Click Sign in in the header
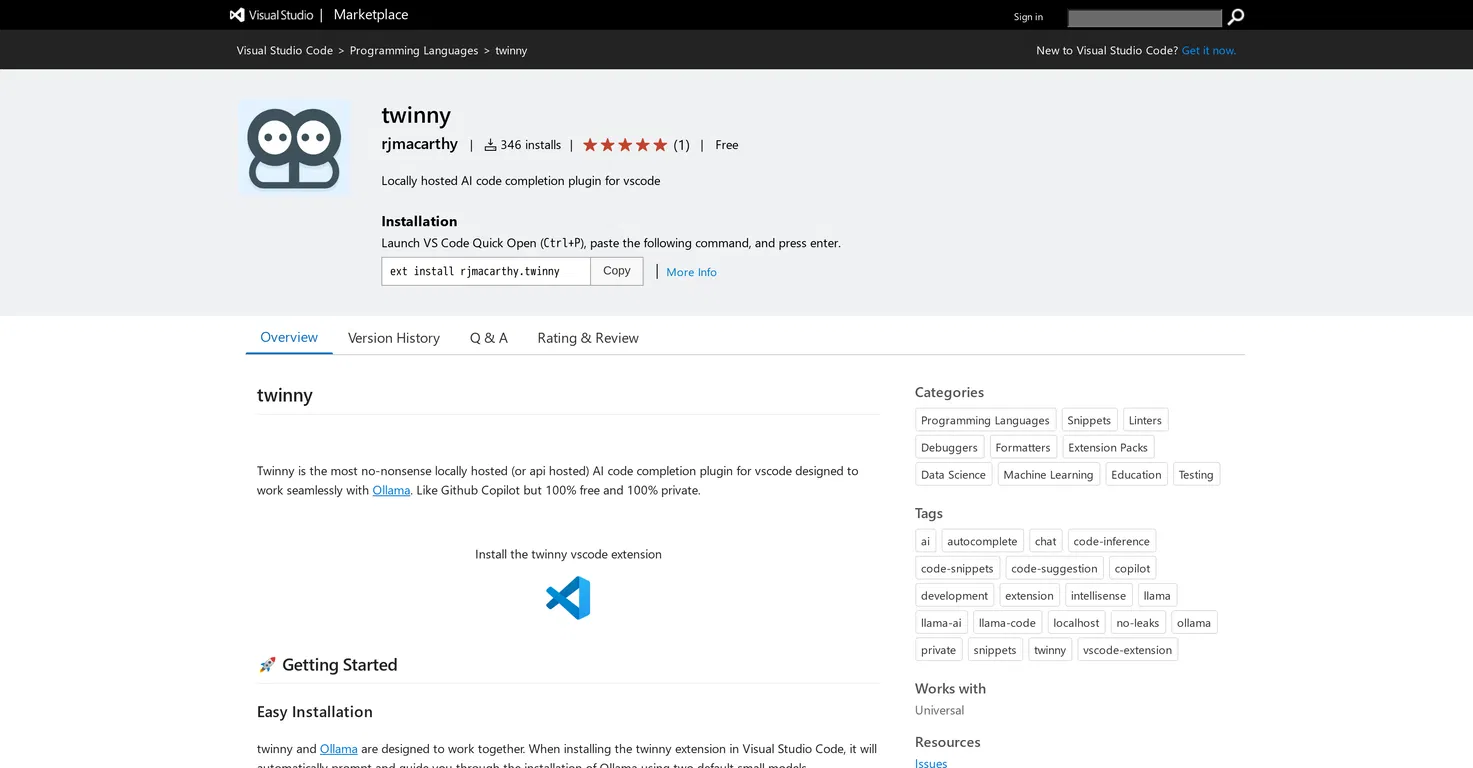Screen dimensions: 1473x768 click(1028, 17)
